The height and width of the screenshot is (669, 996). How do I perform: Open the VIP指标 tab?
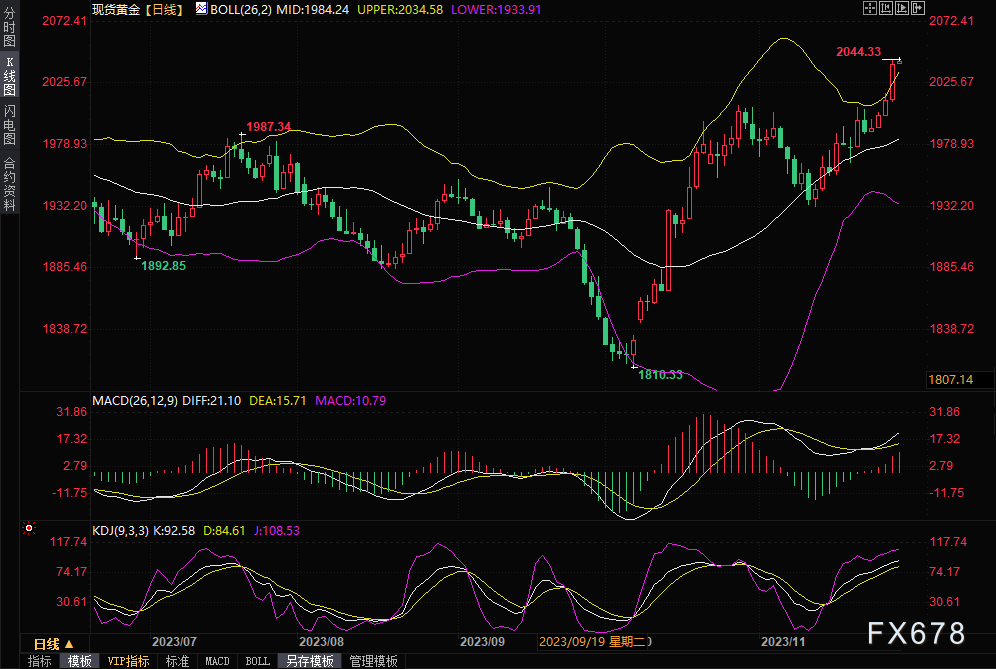pos(128,661)
